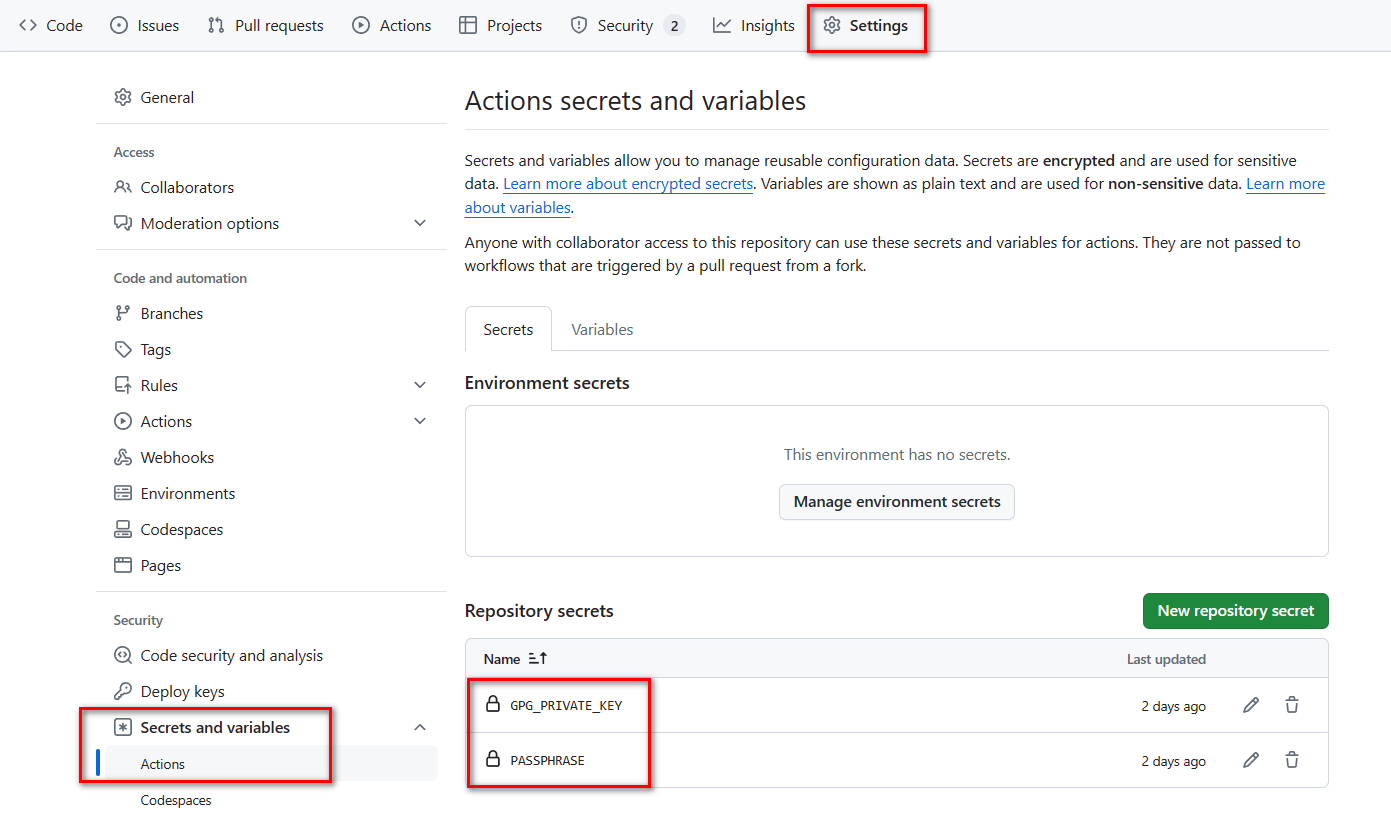Viewport: 1391px width, 820px height.
Task: Click the Pages browser icon
Action: point(123,565)
